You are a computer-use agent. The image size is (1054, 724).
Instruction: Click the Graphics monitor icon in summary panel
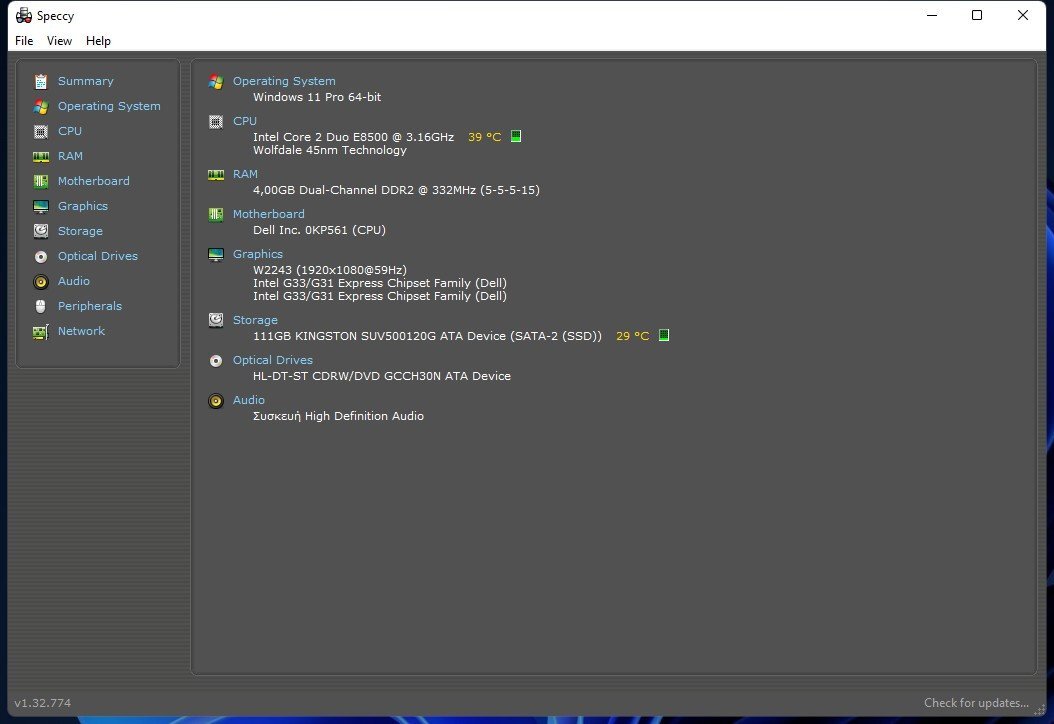tap(216, 255)
